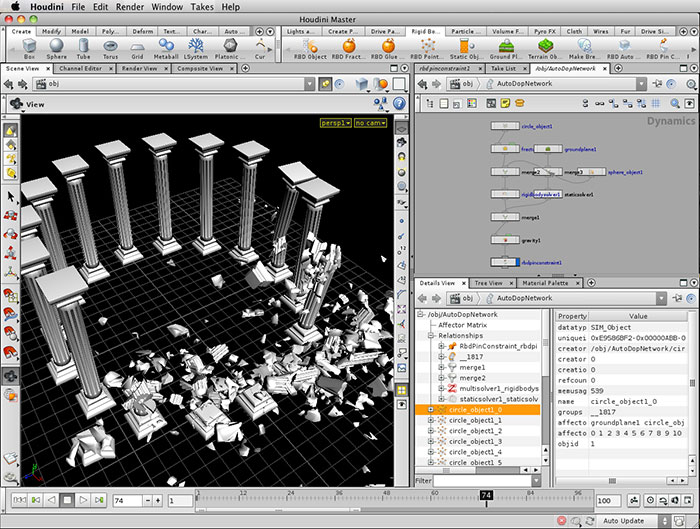Click the real-time playback toggle icon

[x=650, y=500]
